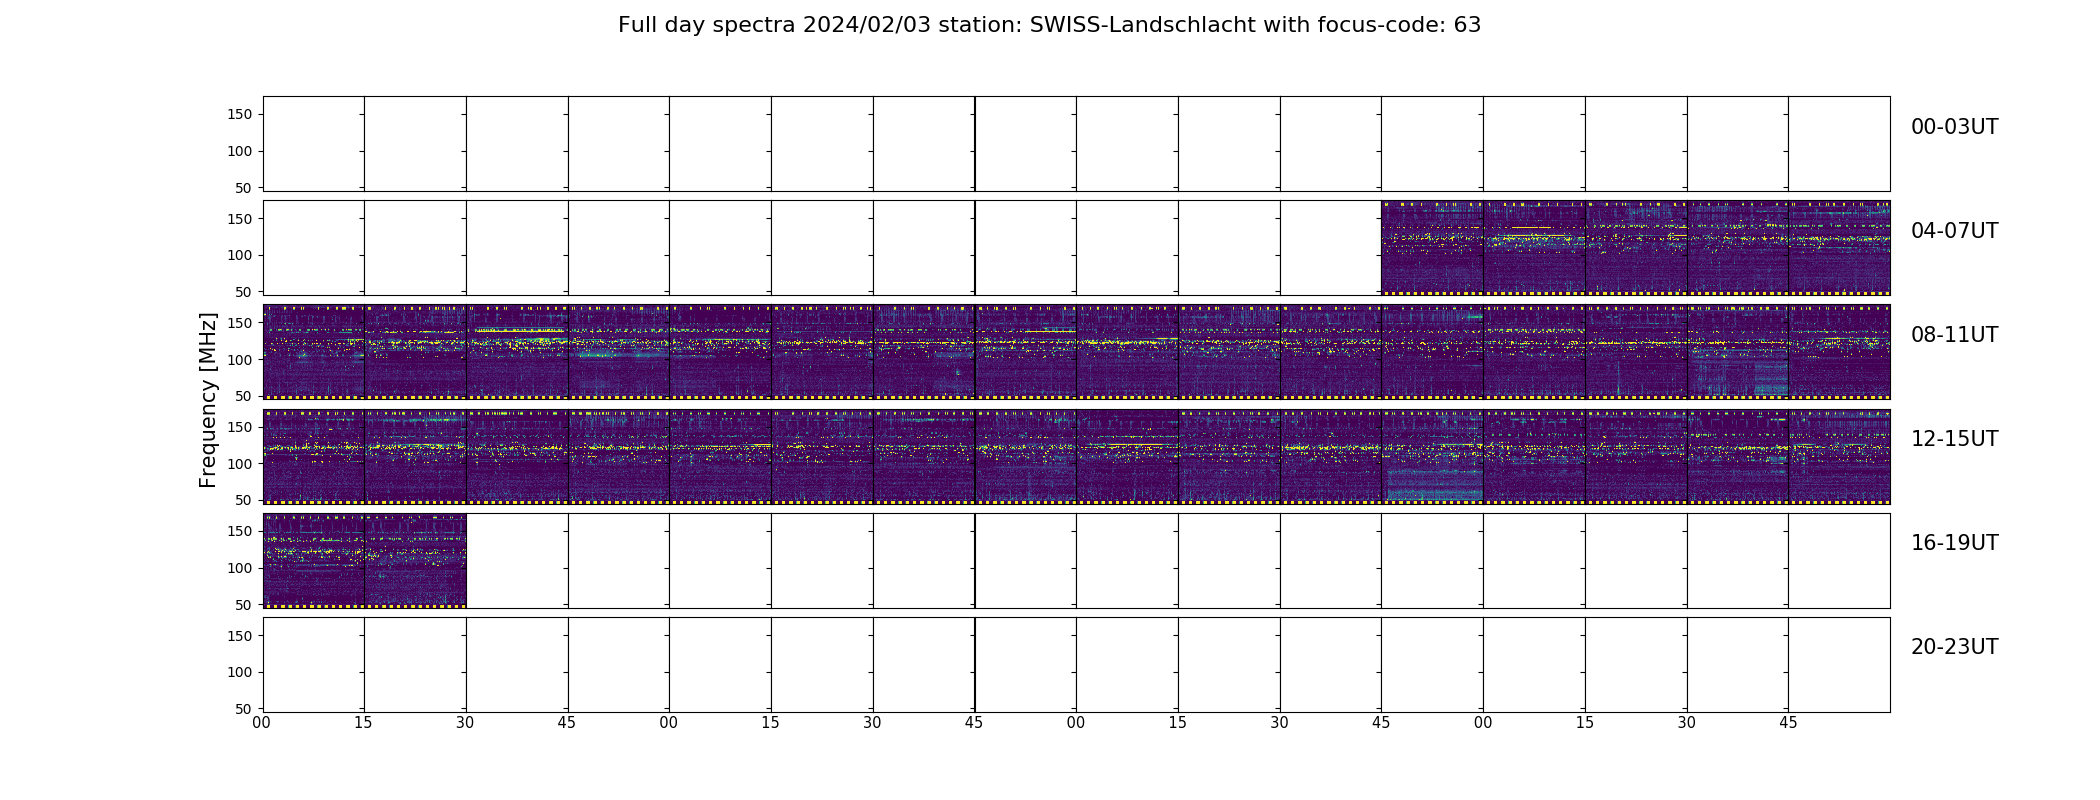Click the spectrogram data in the 04-07UT row
Image resolution: width=2100 pixels, height=800 pixels.
(1635, 248)
